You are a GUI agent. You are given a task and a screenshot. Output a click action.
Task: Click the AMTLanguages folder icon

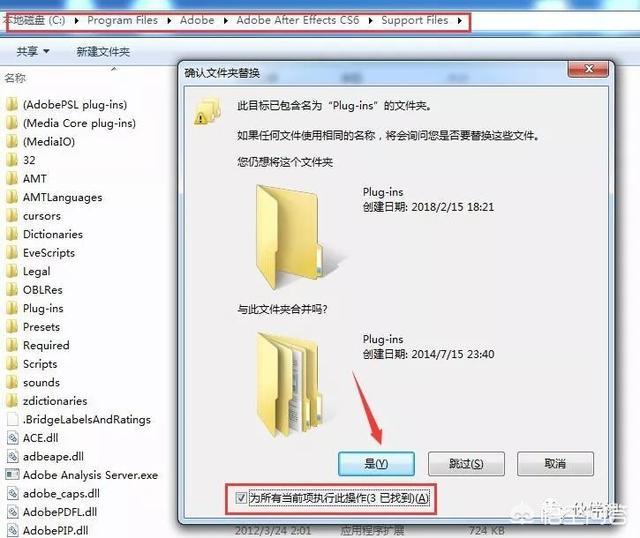pos(12,197)
